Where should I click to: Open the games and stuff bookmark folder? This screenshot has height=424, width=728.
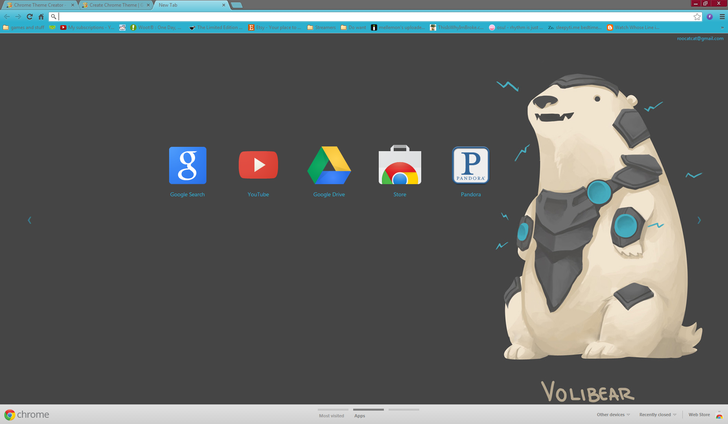coord(23,27)
